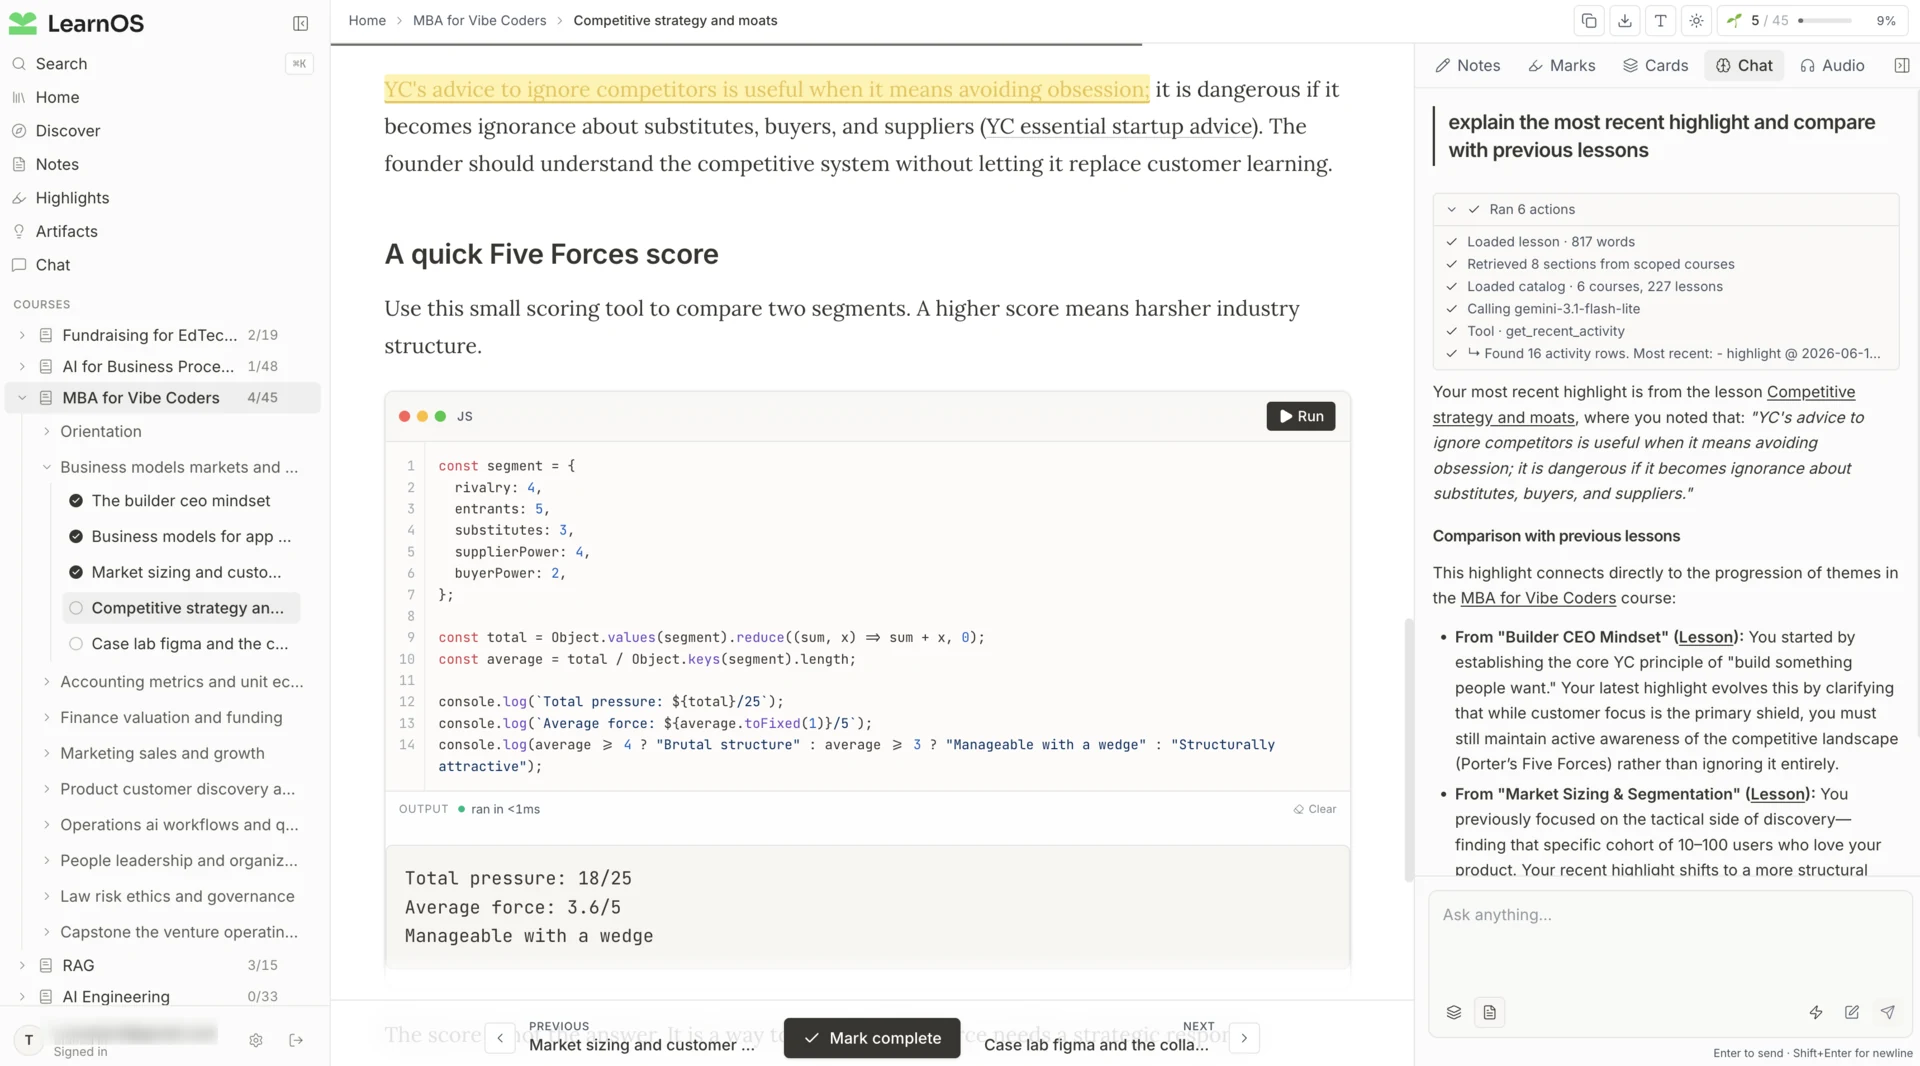This screenshot has height=1066, width=1920.
Task: Toggle completion circle for Competitive strategy lesson
Action: [x=76, y=608]
